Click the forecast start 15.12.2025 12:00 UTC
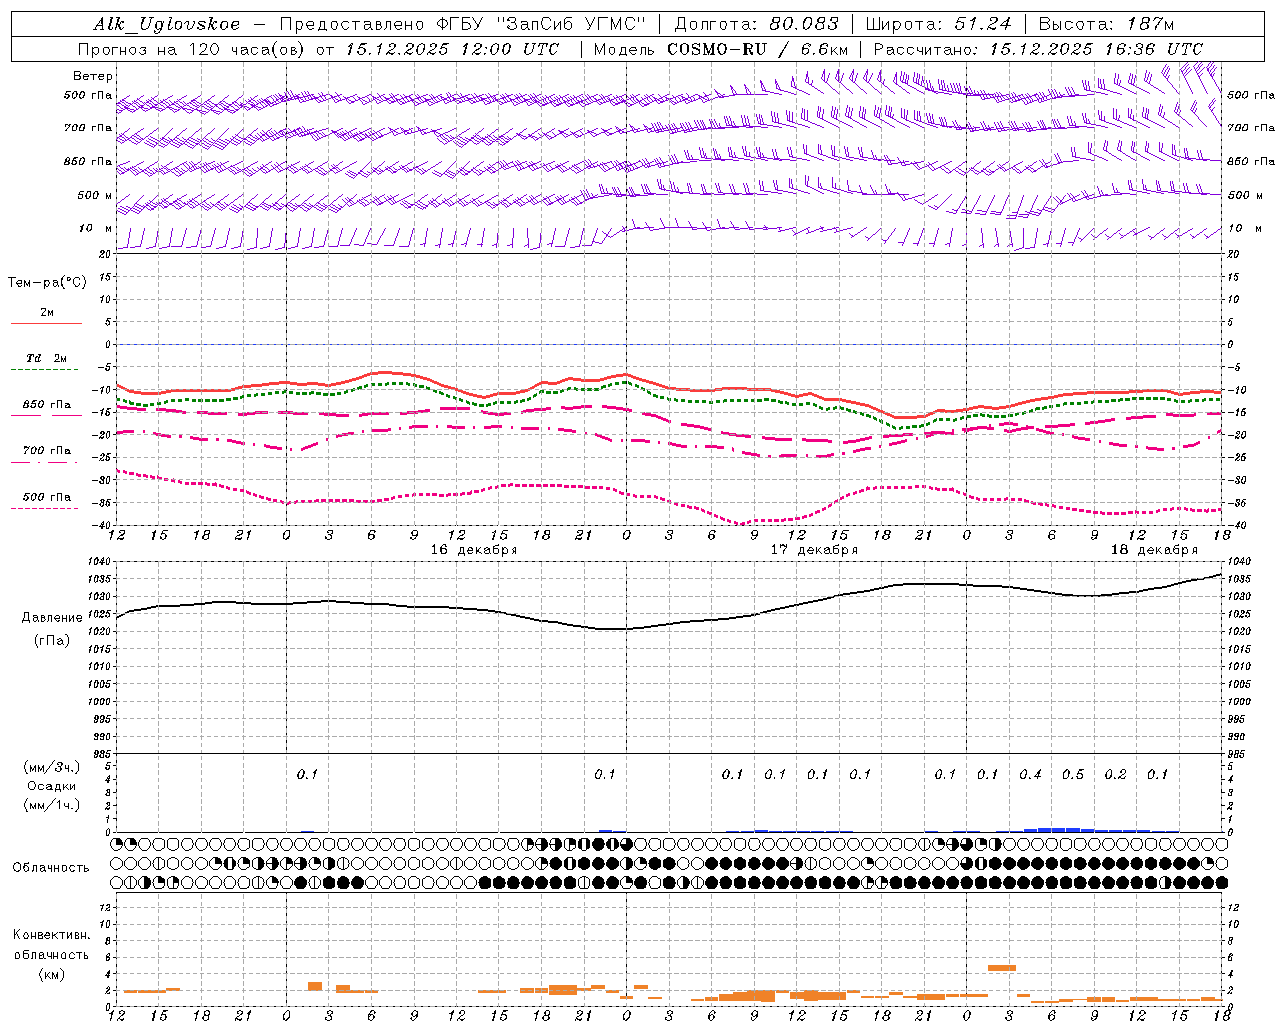The height and width of the screenshot is (1024, 1280). (x=453, y=49)
